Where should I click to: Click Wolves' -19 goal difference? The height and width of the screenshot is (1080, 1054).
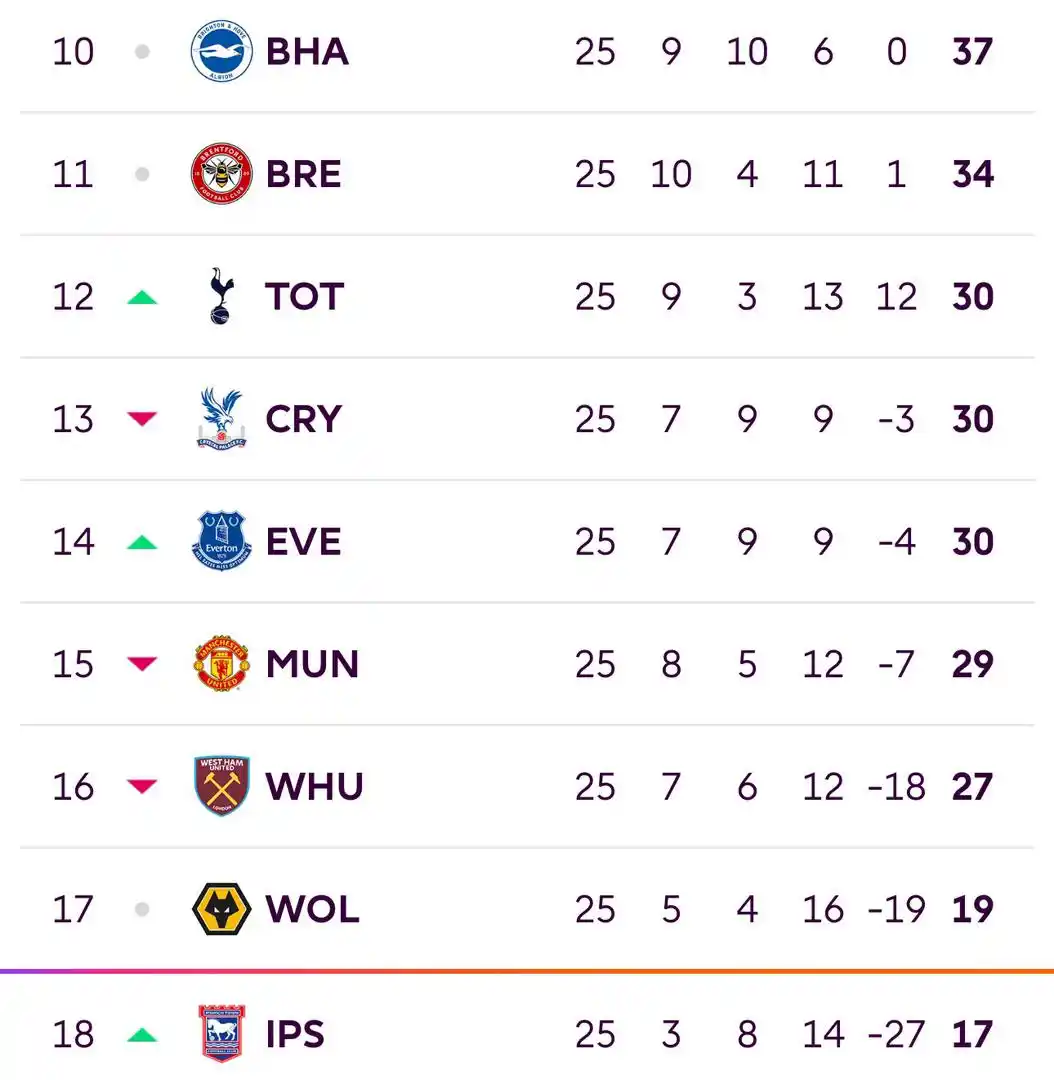click(896, 909)
